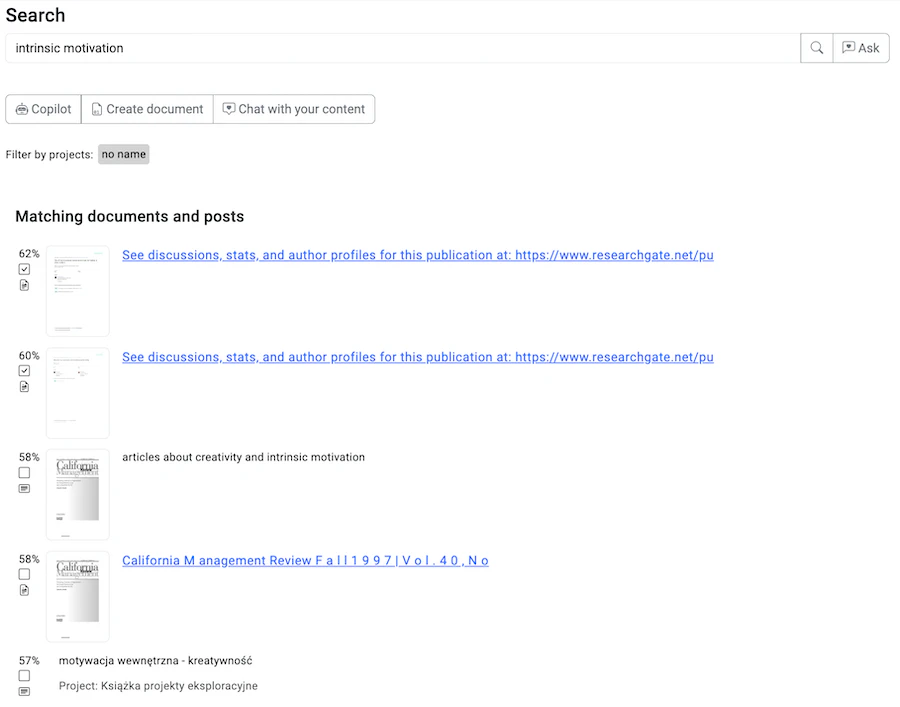Viewport: 900px width, 707px height.
Task: Open the document icon on the 62% result
Action: (24, 285)
